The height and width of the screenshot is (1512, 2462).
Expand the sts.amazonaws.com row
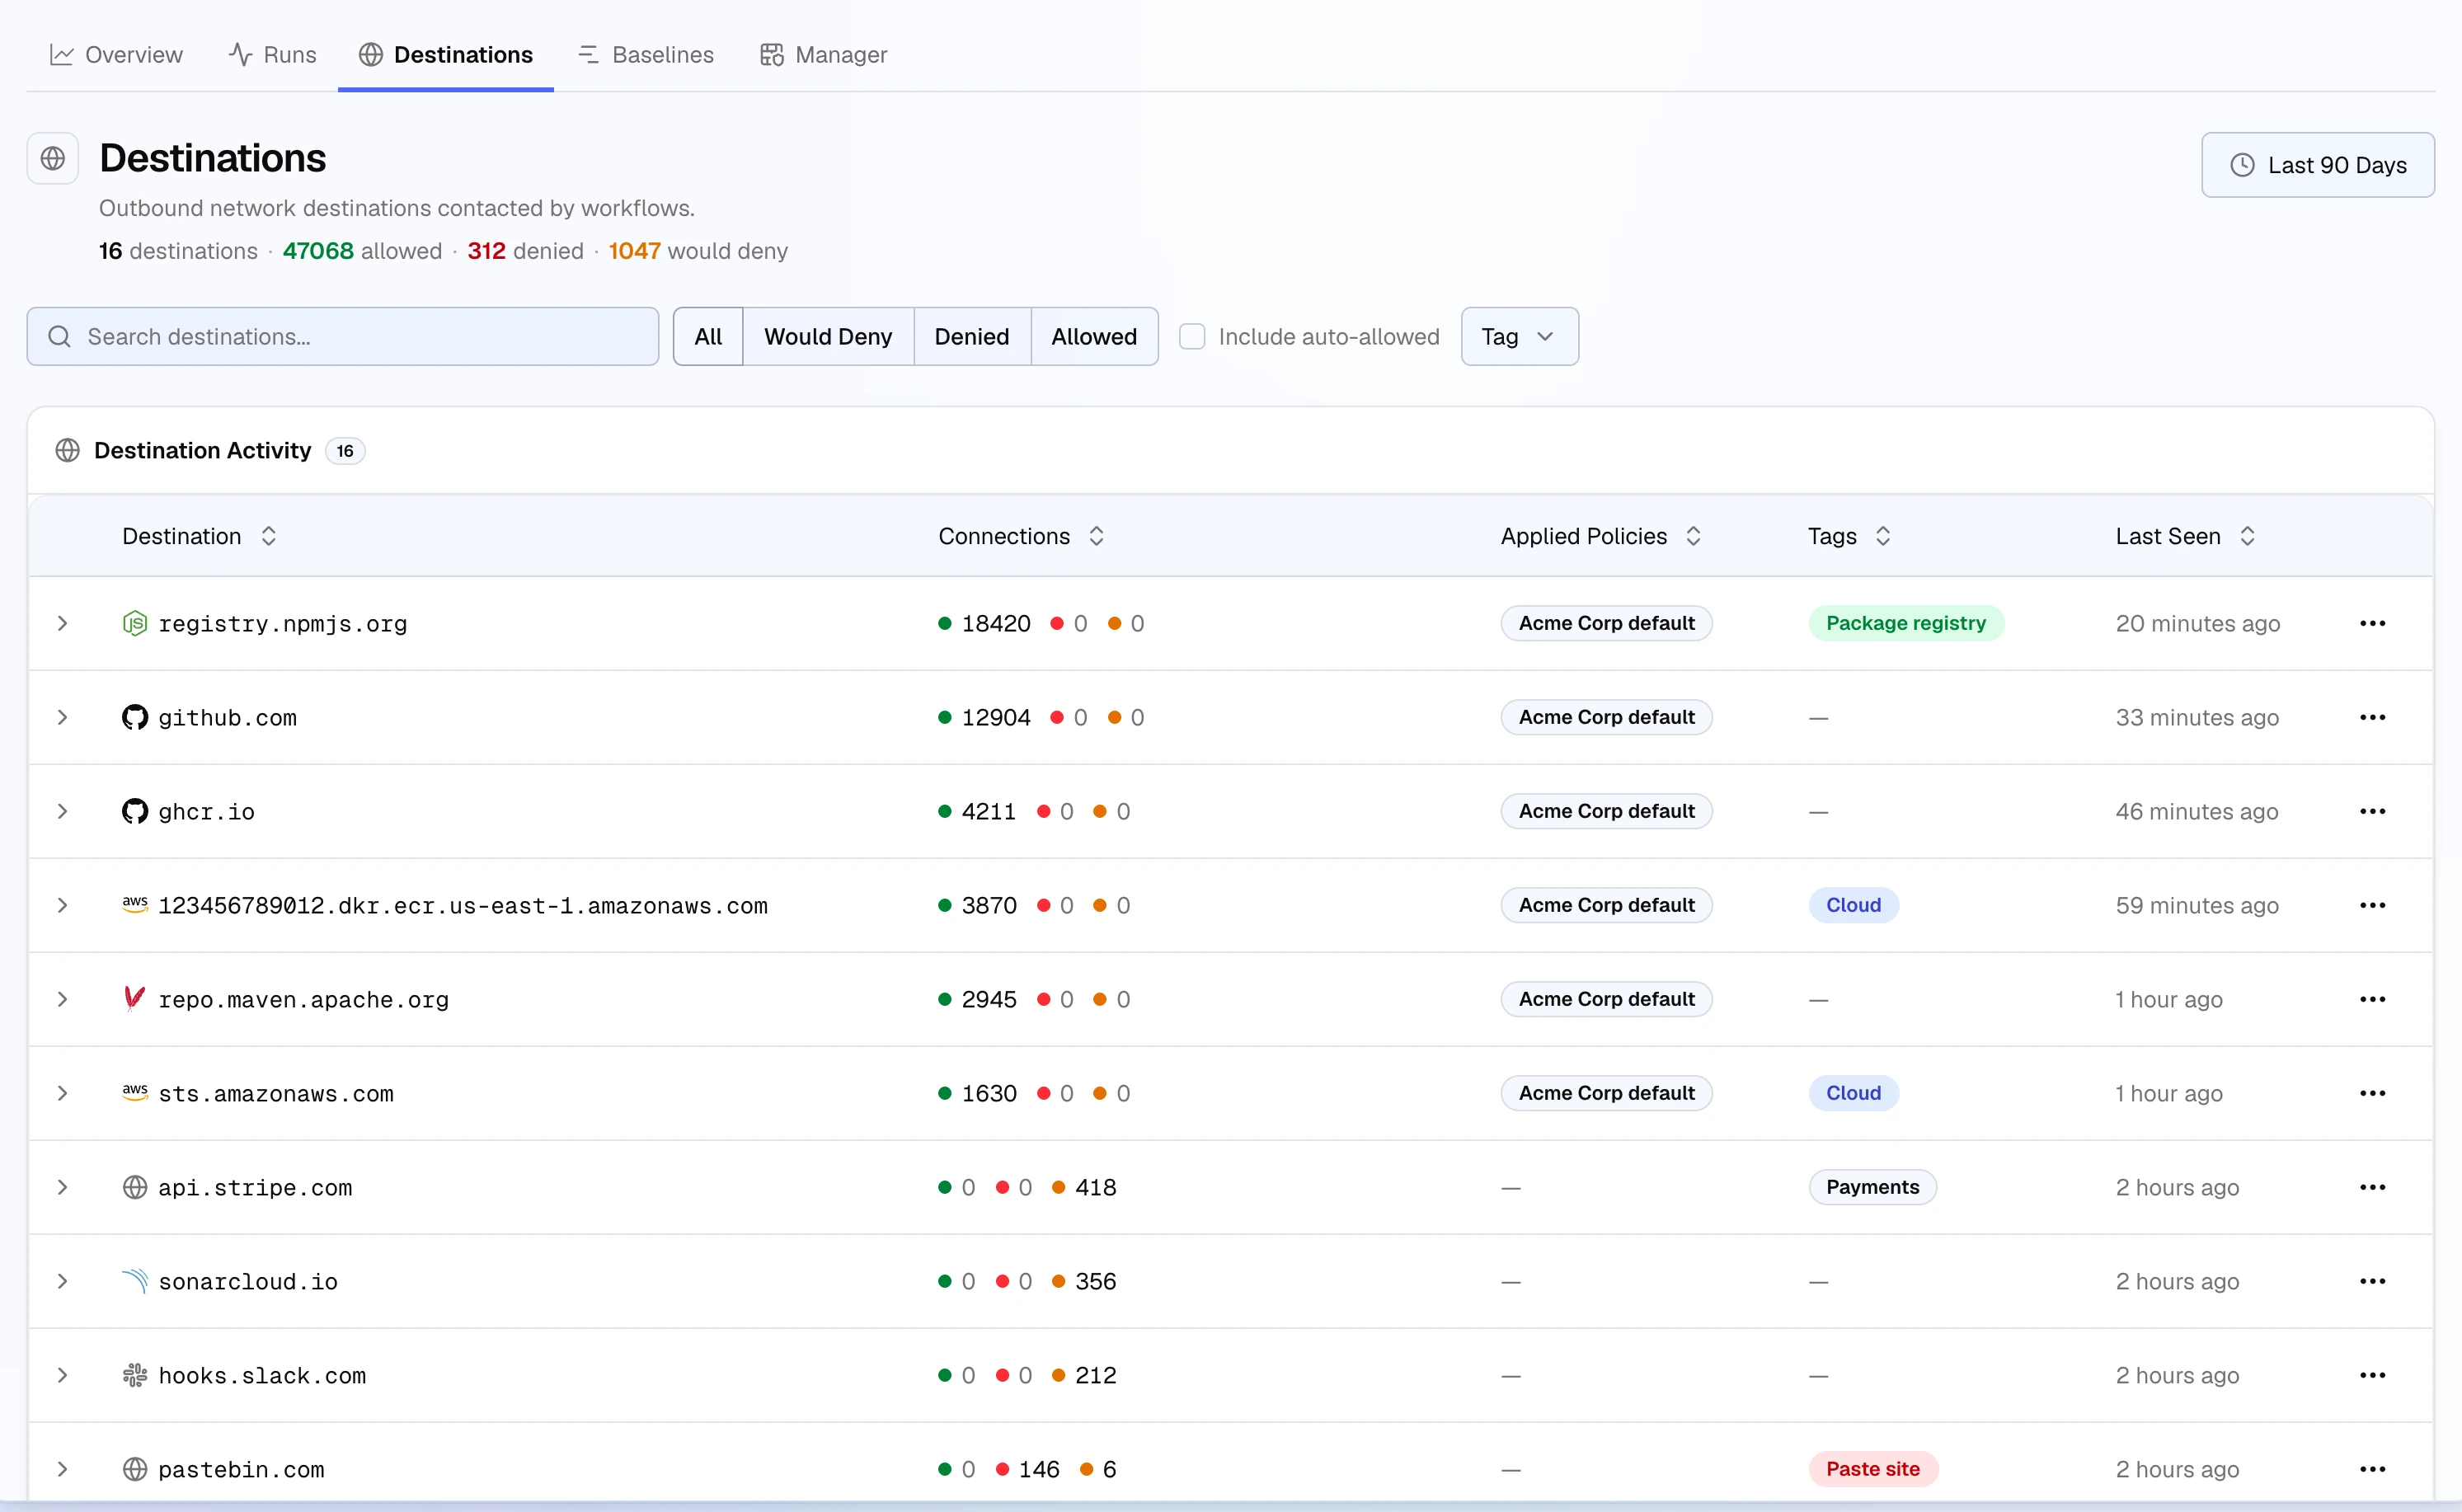(x=62, y=1094)
